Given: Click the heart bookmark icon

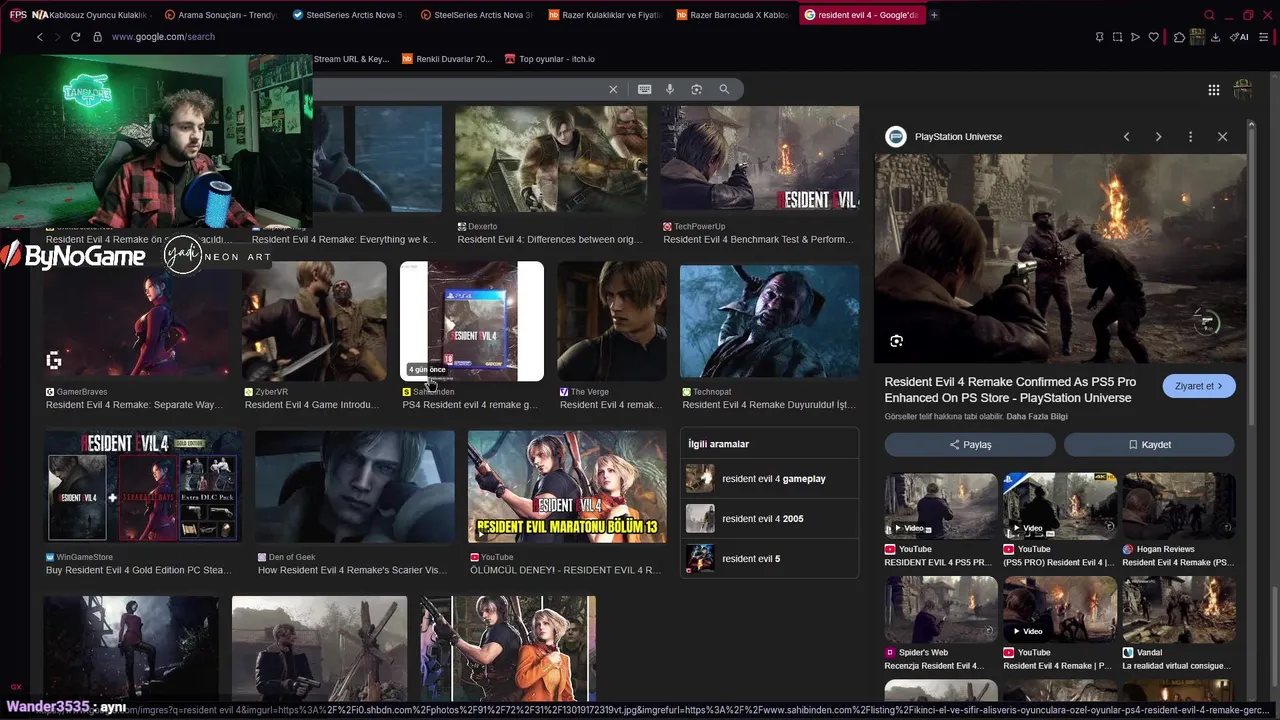Looking at the screenshot, I should 1153,37.
